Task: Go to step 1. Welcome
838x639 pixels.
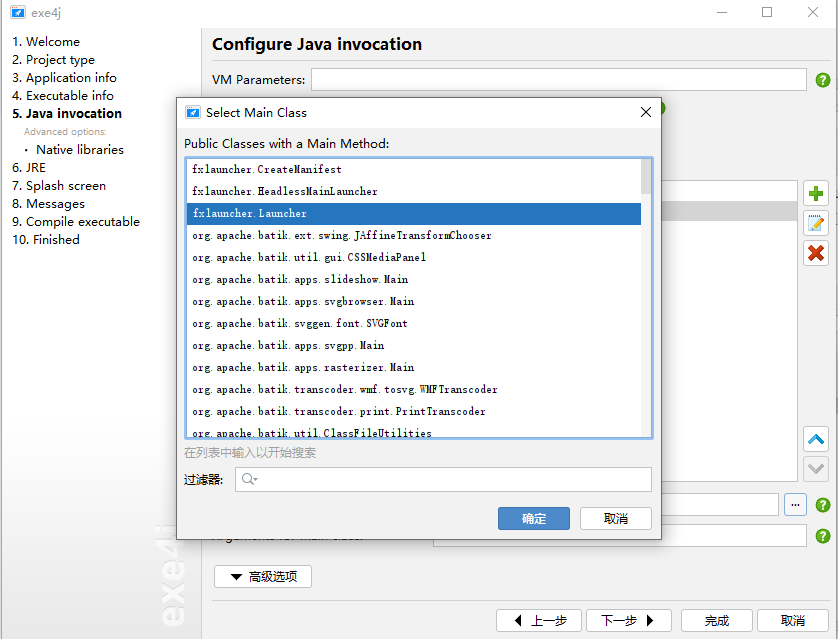Action: pos(46,42)
